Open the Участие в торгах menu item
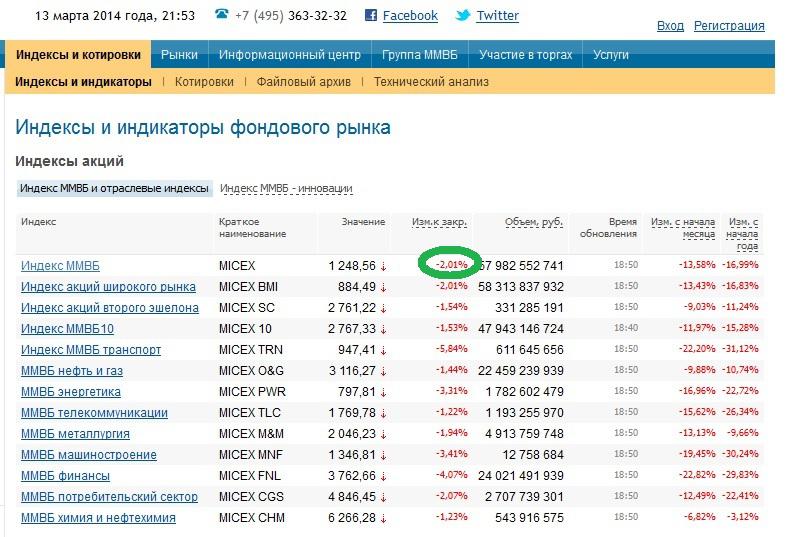Image resolution: width=788 pixels, height=537 pixels. point(526,54)
